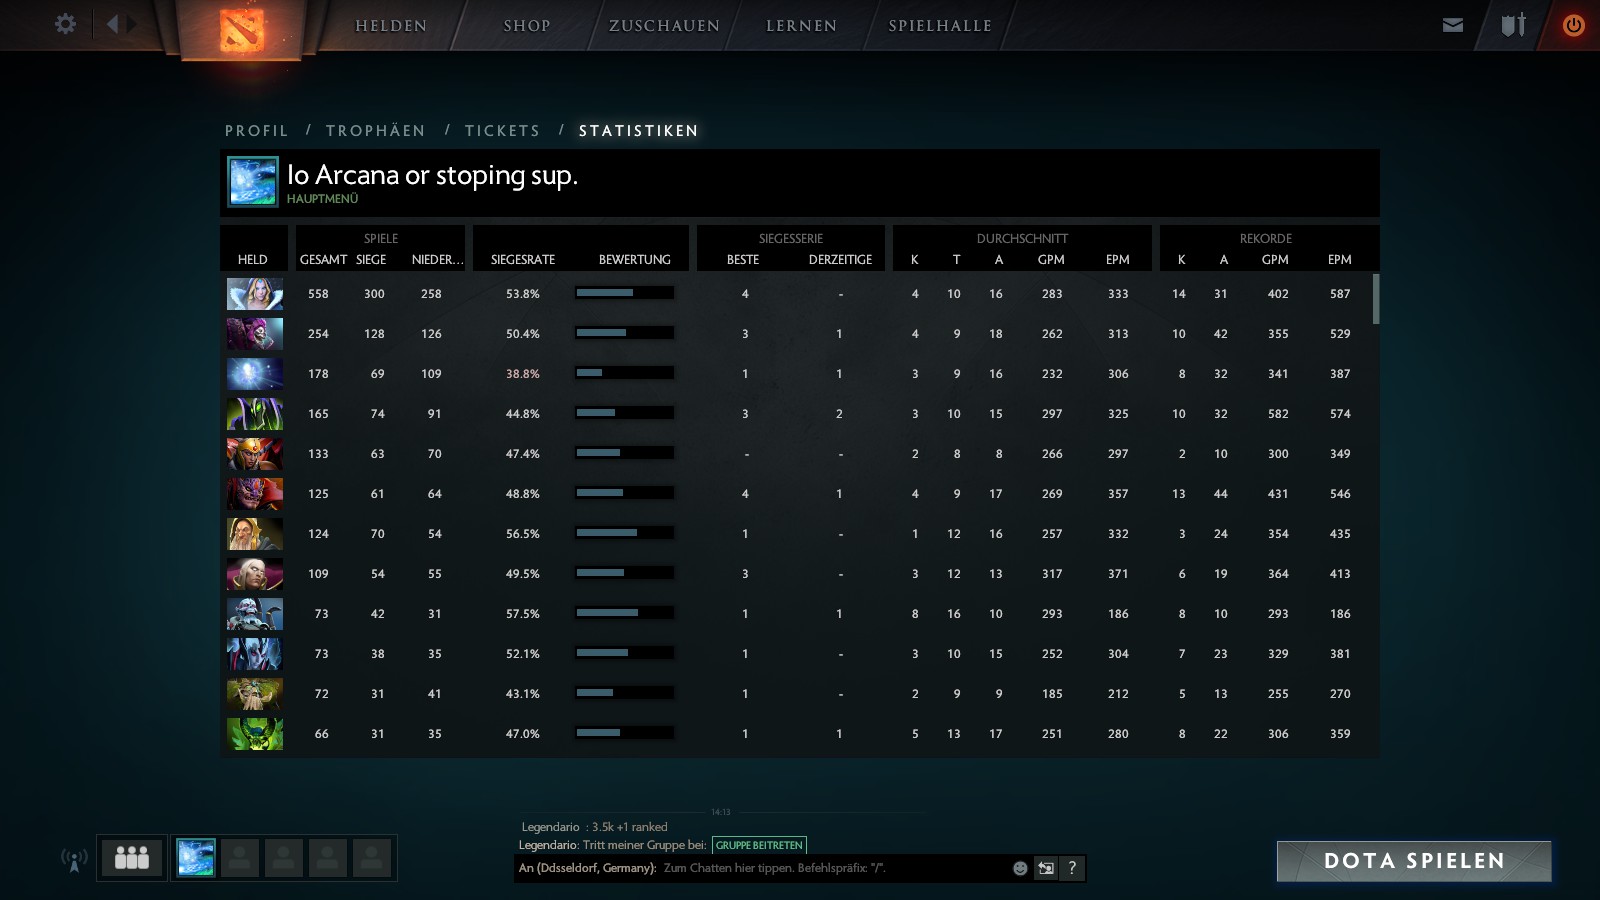The width and height of the screenshot is (1600, 900).
Task: Open the settings gear menu
Action: tap(65, 24)
